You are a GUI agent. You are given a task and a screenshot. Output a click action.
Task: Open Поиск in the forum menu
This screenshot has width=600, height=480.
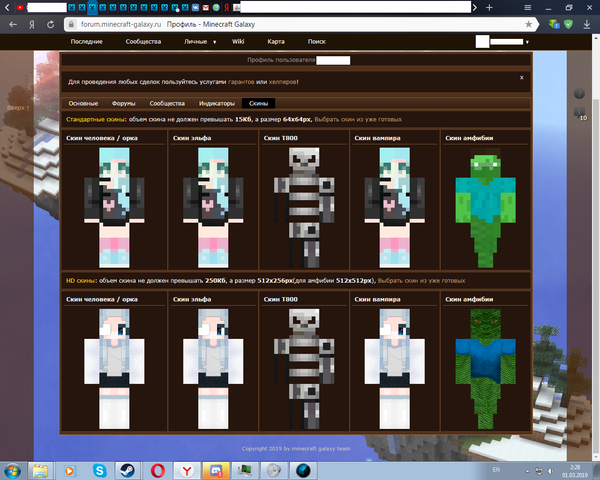pyautogui.click(x=317, y=42)
